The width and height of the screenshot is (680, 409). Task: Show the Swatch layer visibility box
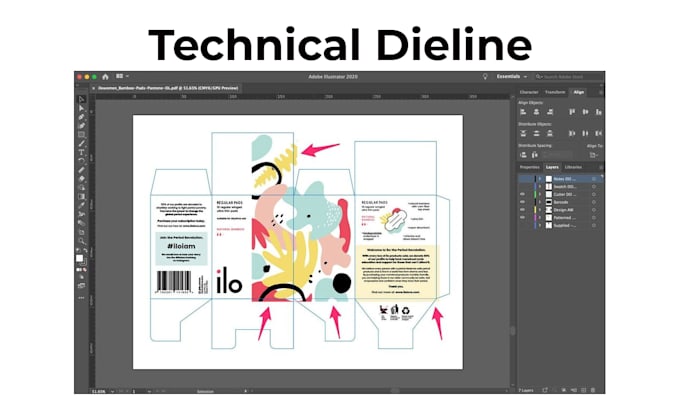(522, 187)
